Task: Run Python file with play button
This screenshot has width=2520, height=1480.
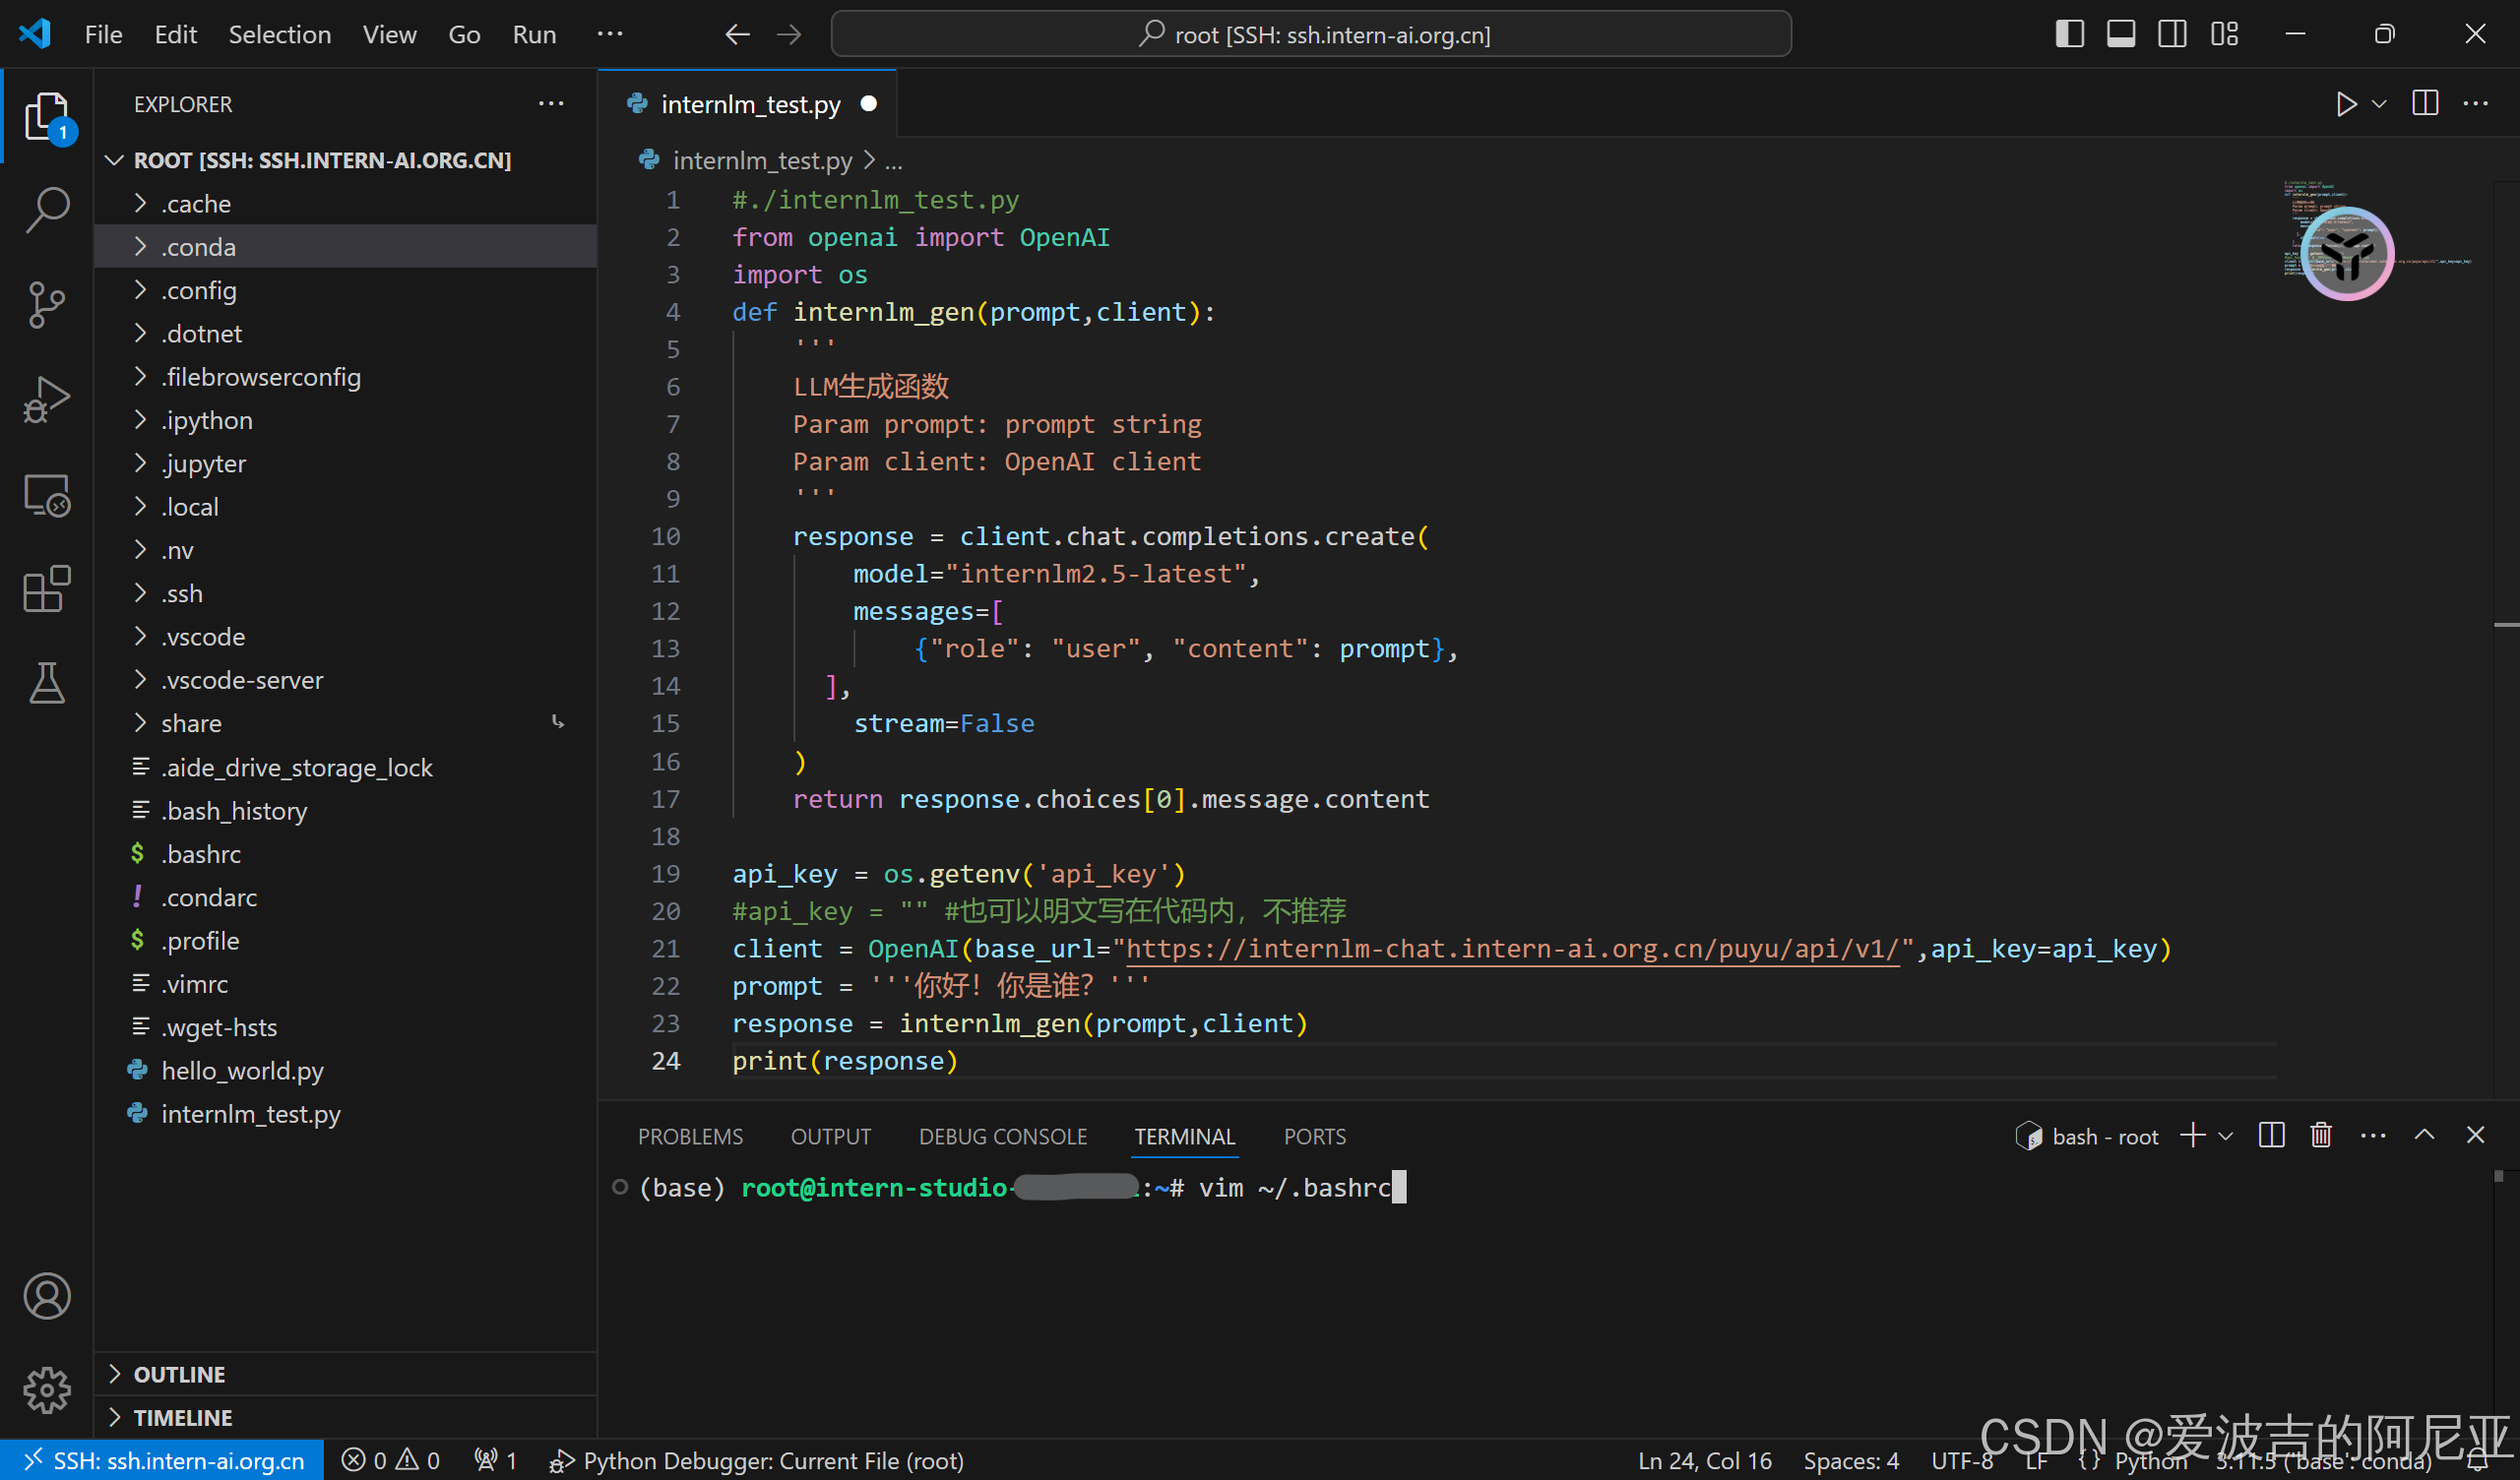Action: point(2345,104)
